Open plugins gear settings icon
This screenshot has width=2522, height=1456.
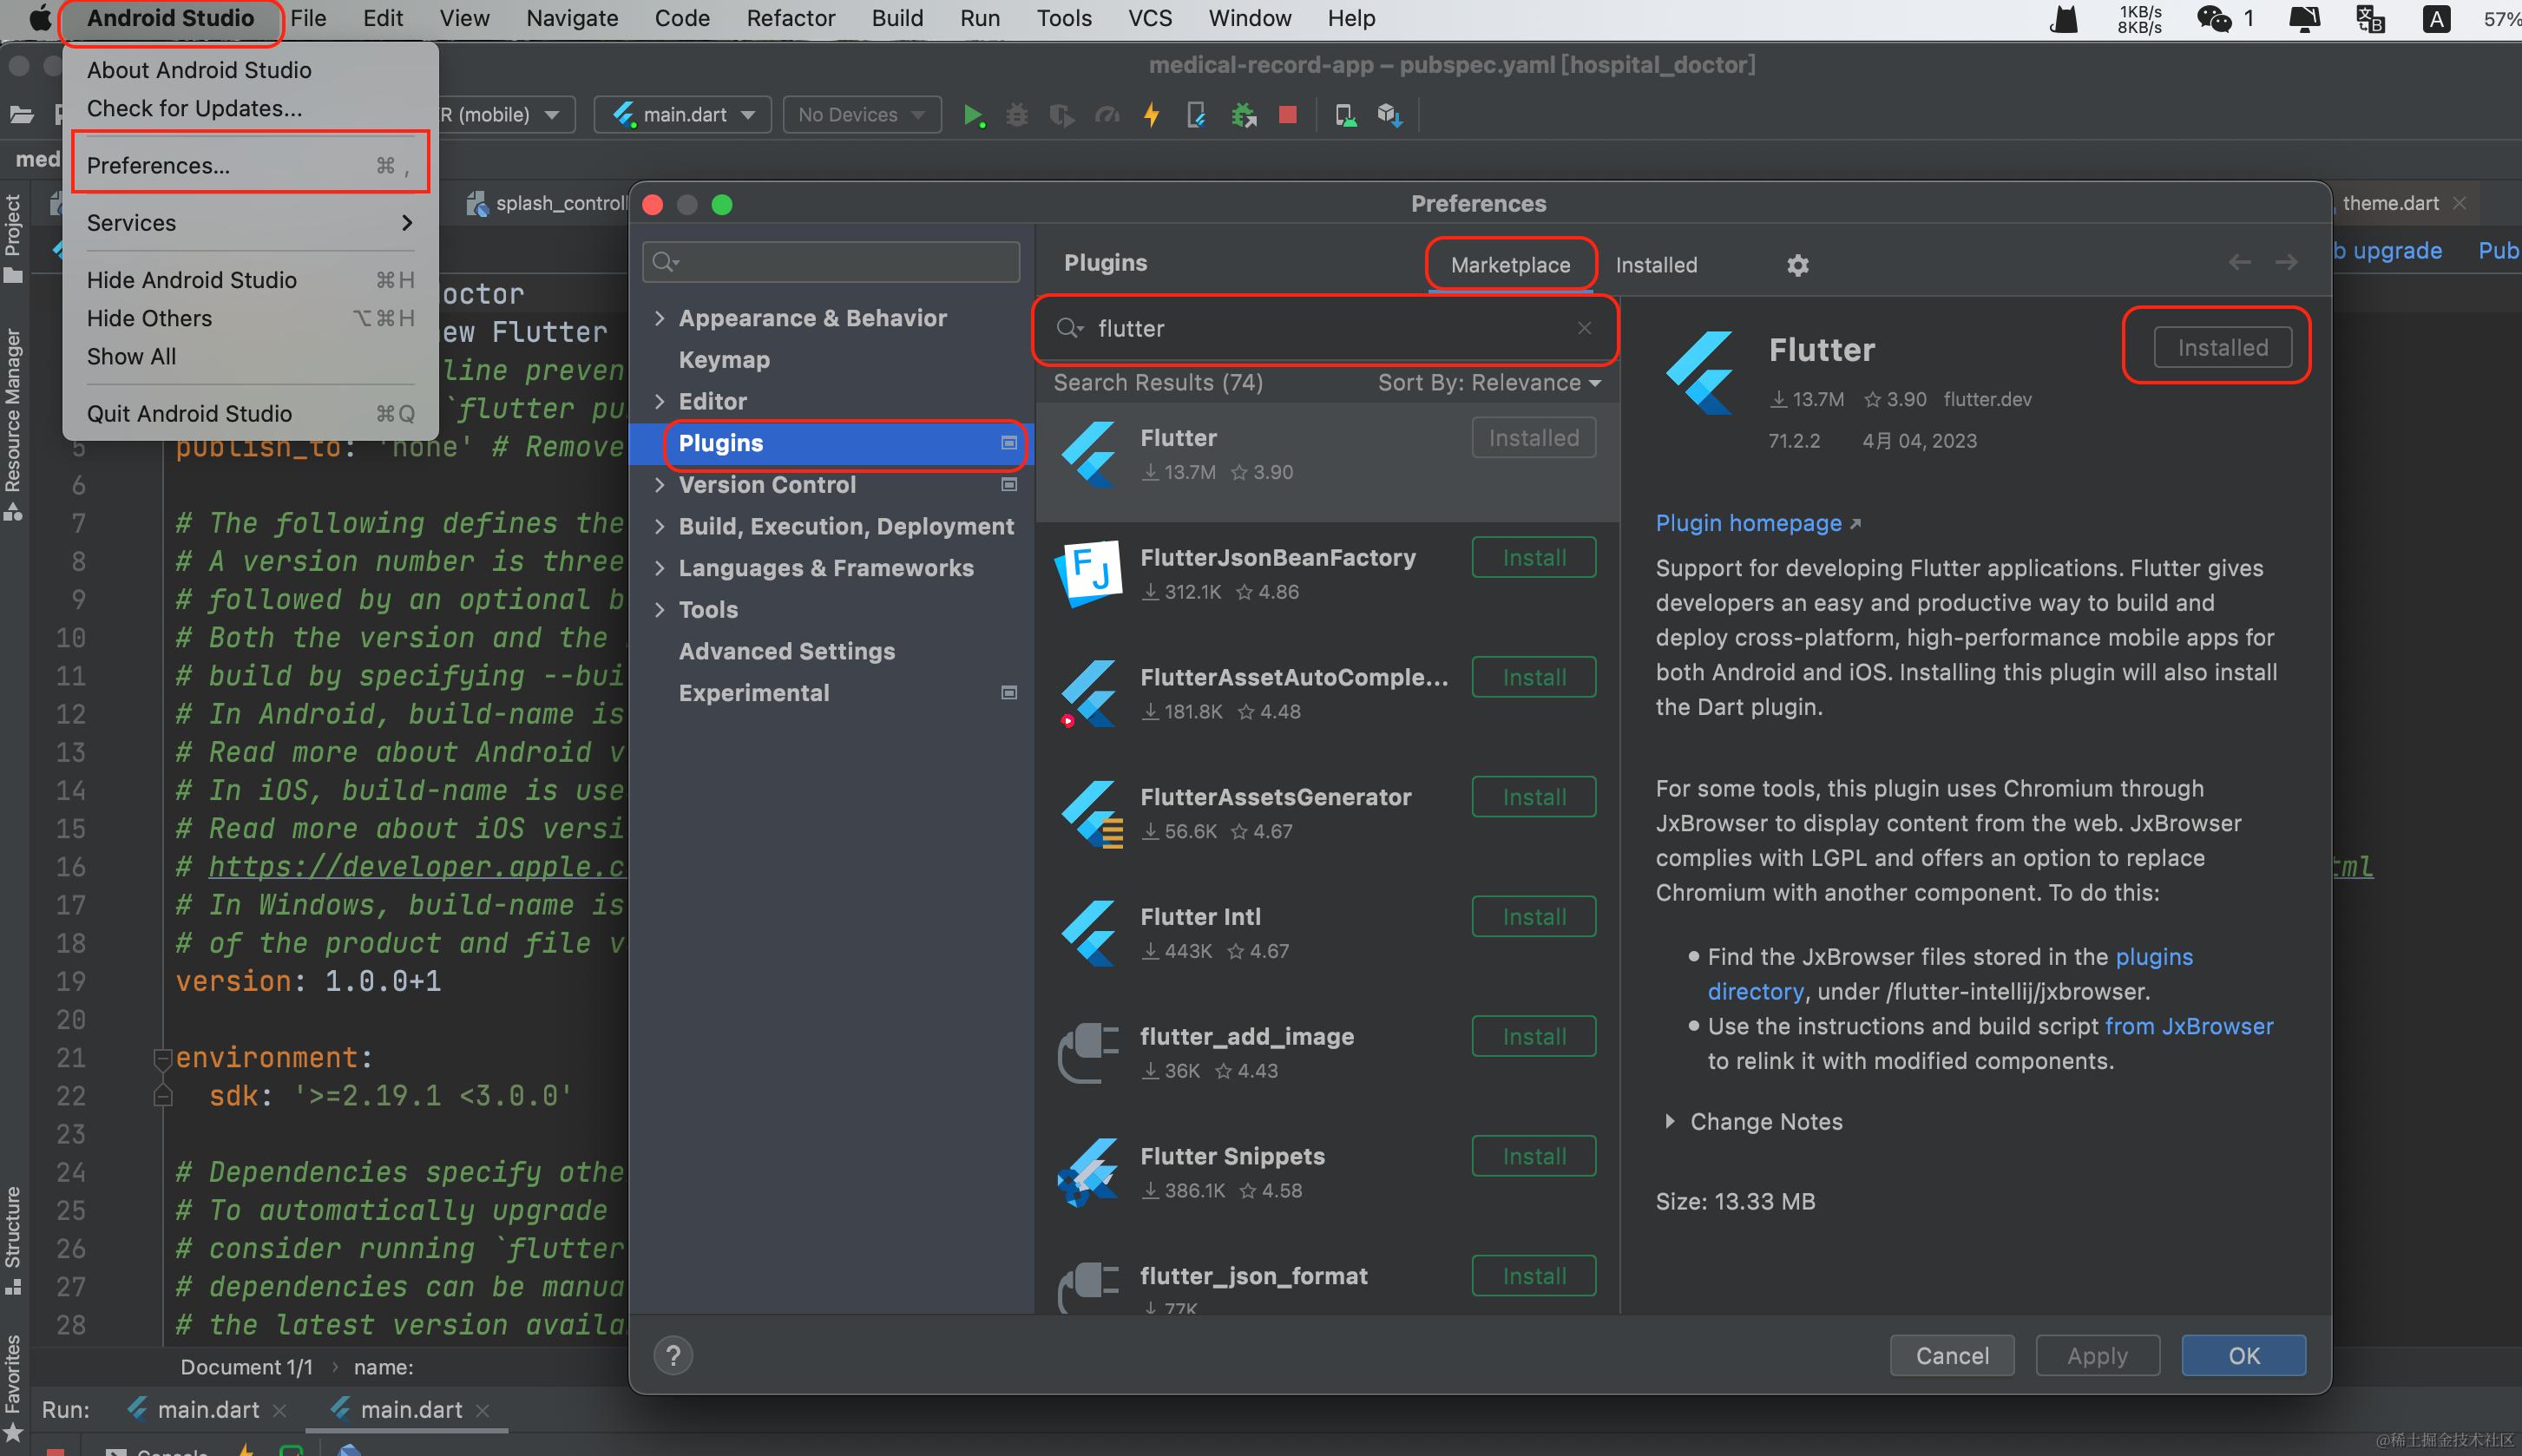pyautogui.click(x=1797, y=265)
